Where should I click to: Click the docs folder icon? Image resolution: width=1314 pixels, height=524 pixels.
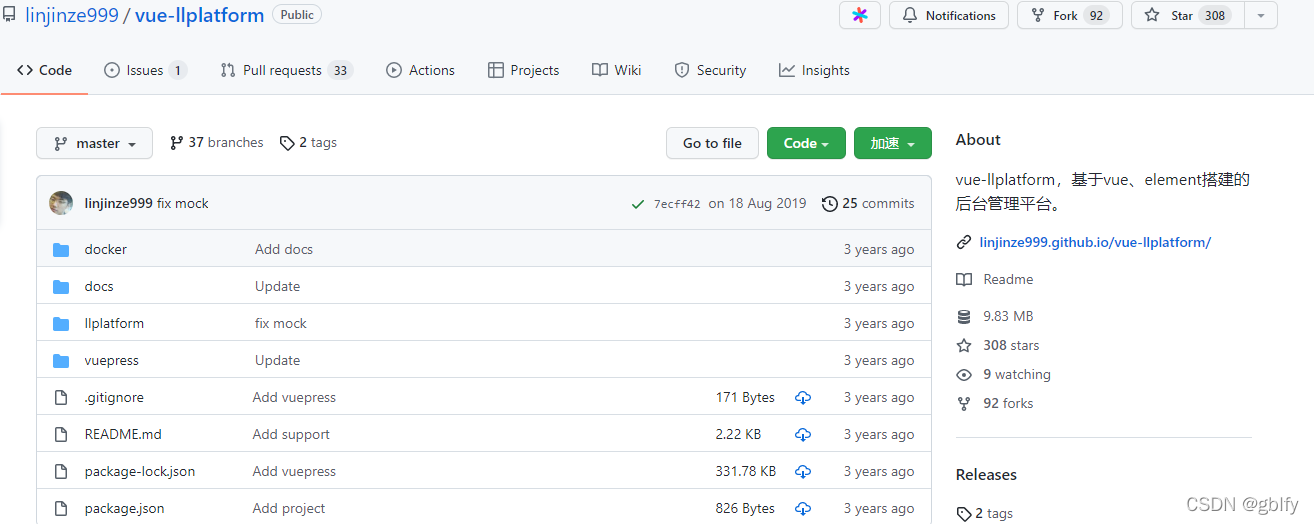(61, 286)
